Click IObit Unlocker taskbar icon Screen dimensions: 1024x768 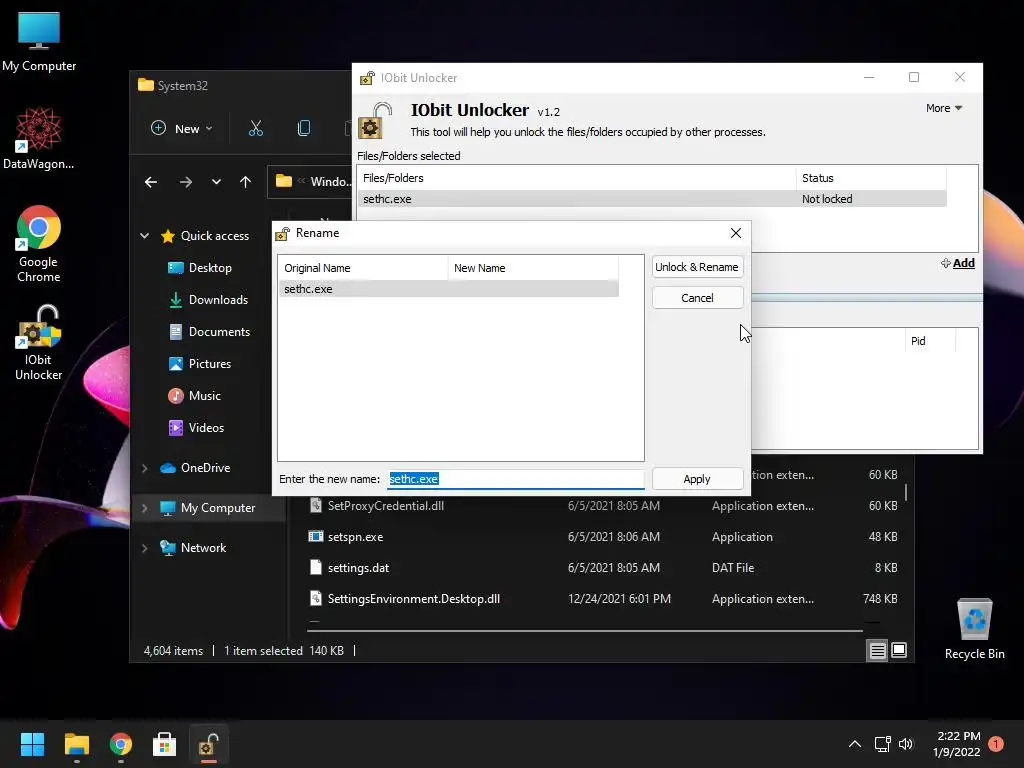tap(208, 744)
